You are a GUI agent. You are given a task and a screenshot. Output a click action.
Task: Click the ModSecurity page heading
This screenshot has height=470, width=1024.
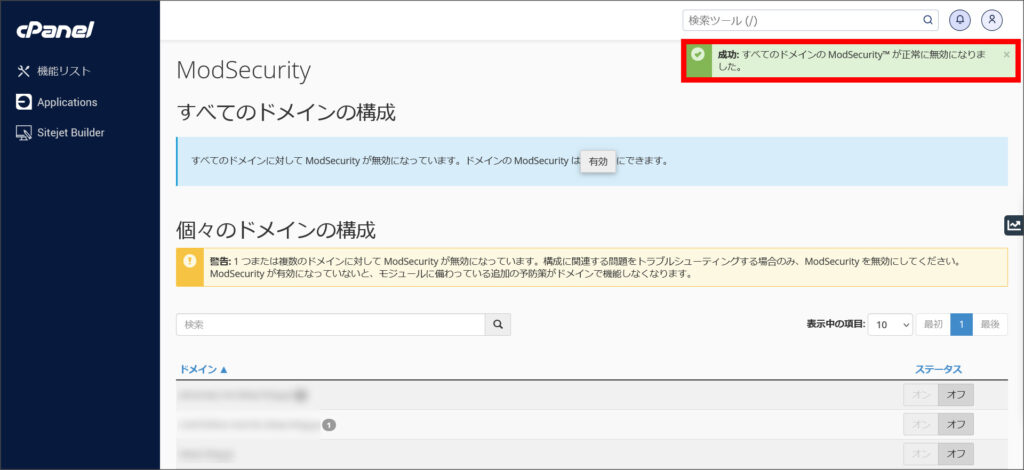click(x=244, y=71)
